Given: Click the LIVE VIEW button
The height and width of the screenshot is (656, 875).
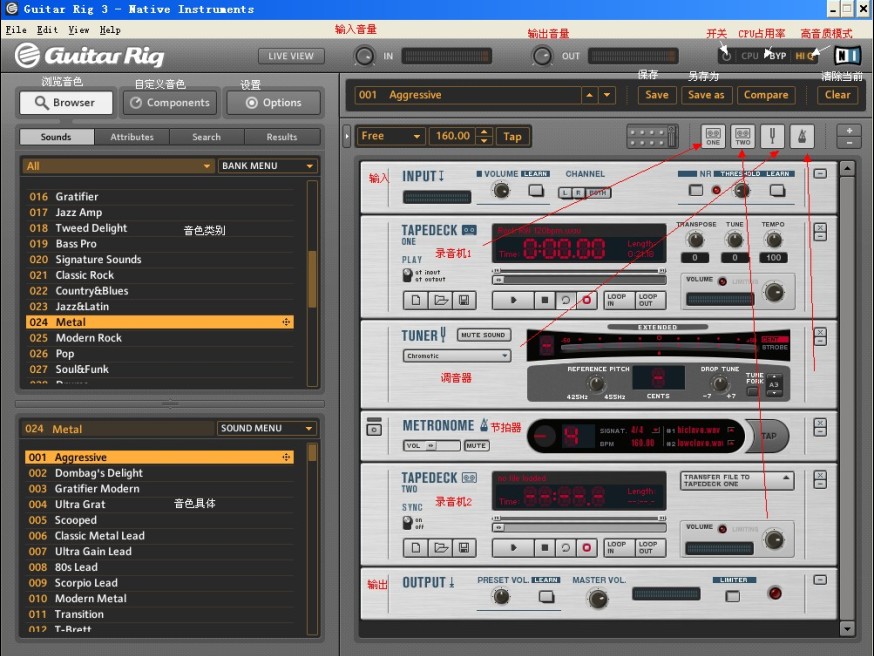Looking at the screenshot, I should coord(291,56).
